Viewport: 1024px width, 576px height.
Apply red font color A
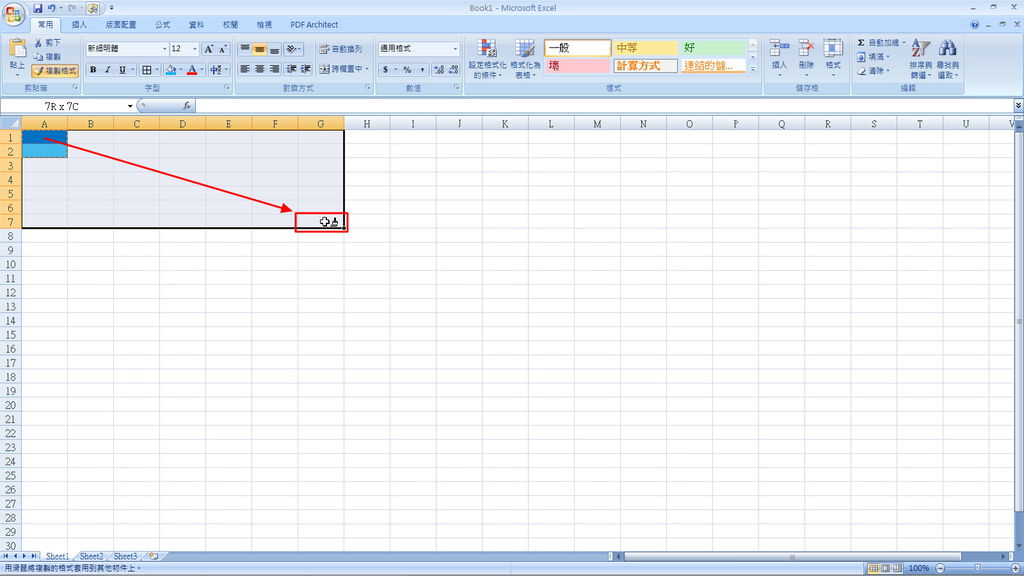click(192, 70)
